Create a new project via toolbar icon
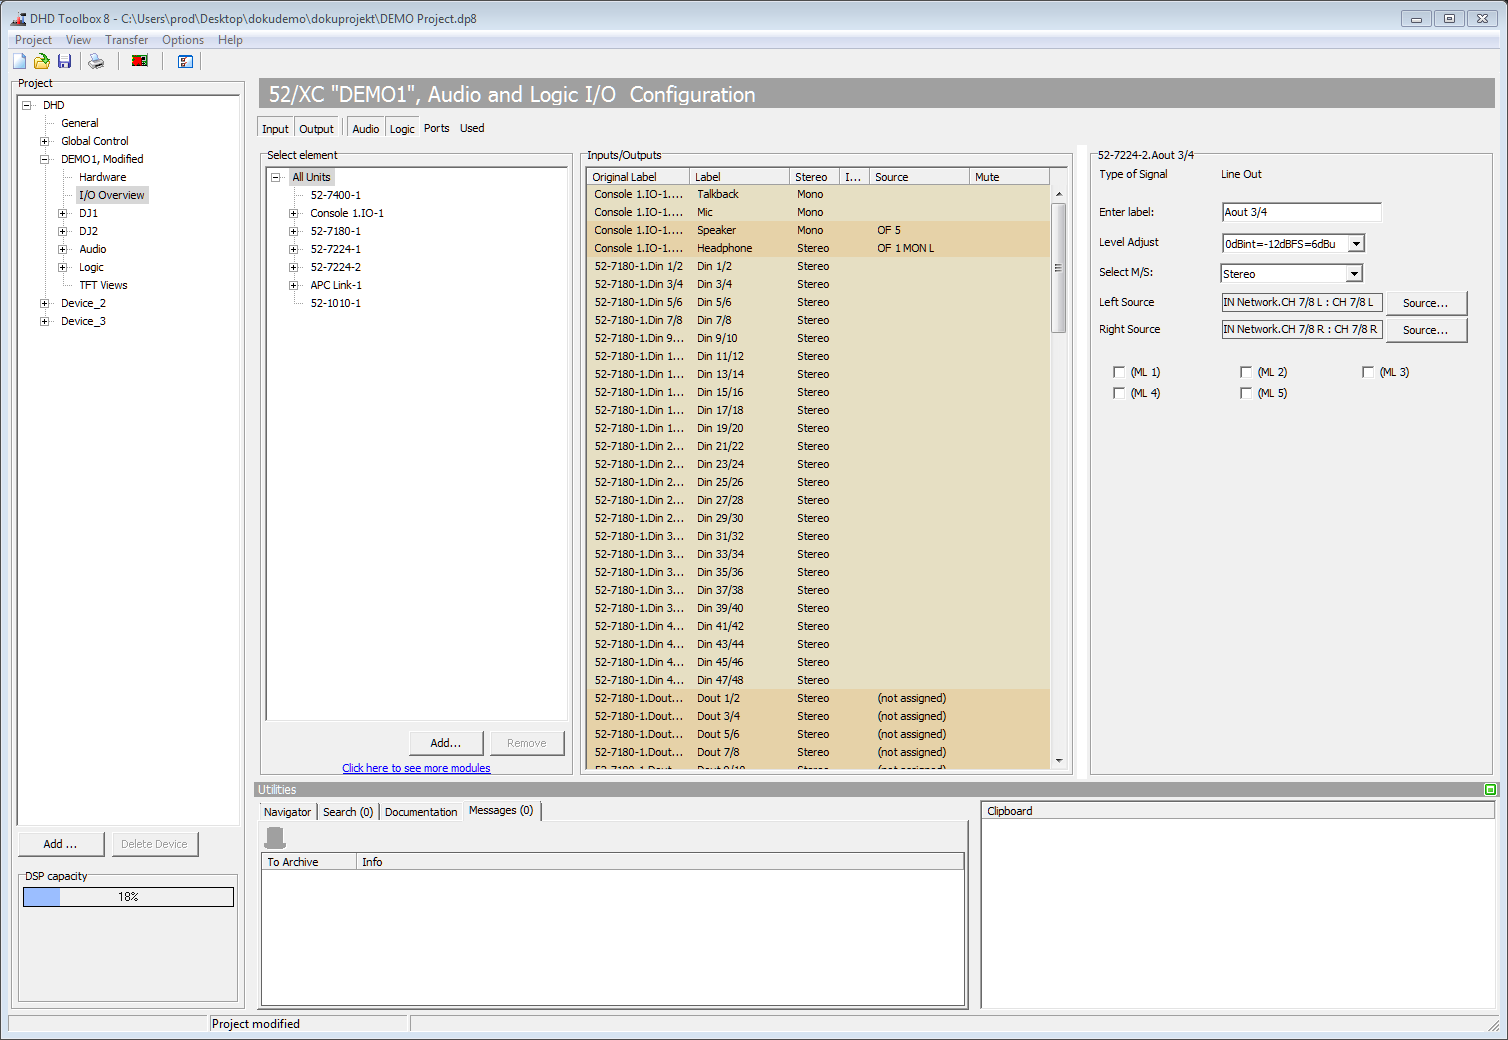This screenshot has height=1040, width=1508. tap(18, 61)
